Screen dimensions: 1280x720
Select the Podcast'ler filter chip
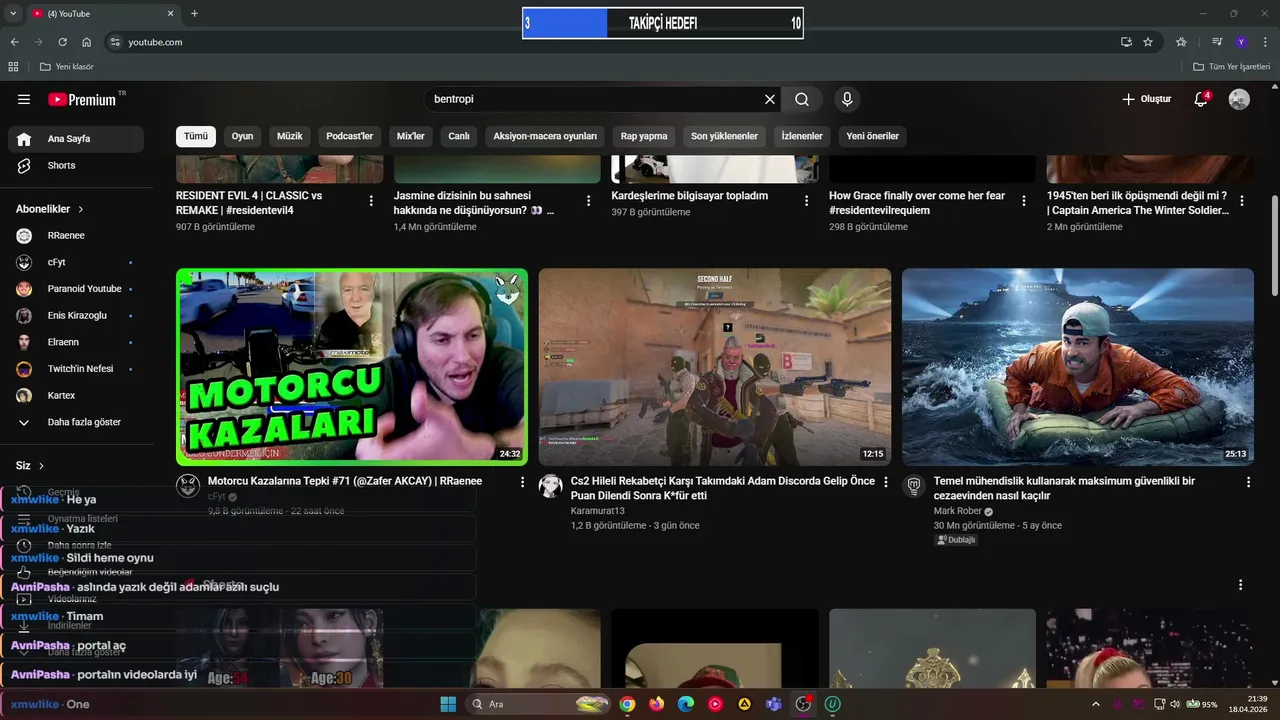click(350, 136)
